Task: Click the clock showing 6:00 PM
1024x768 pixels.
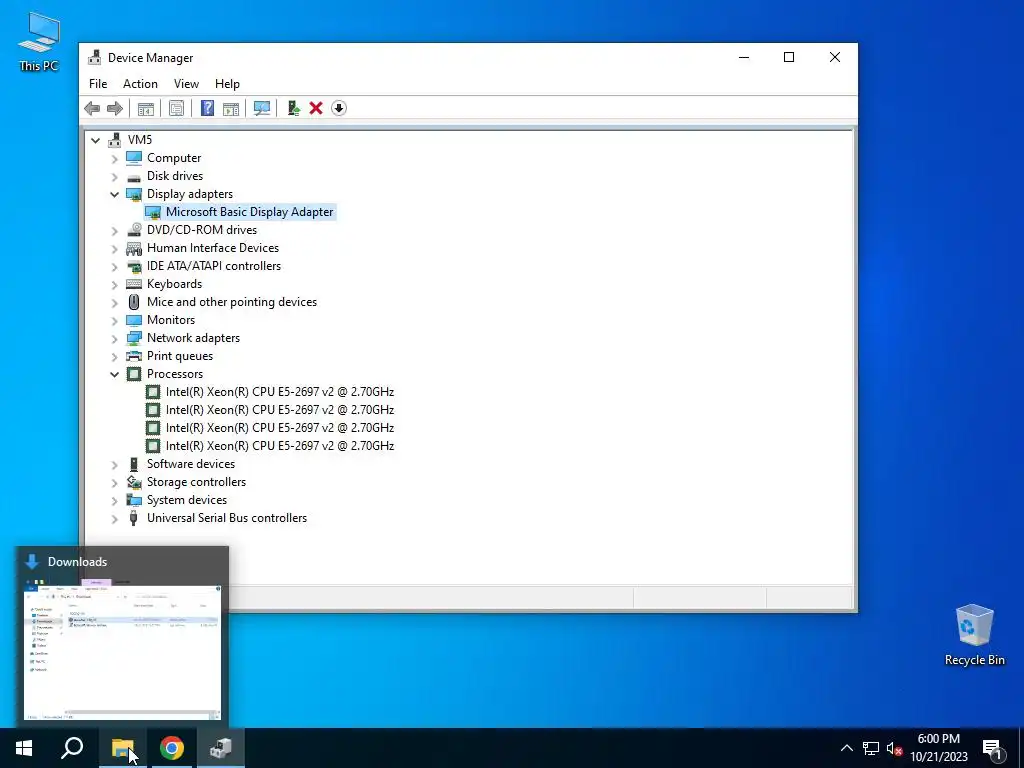Action: 938,748
